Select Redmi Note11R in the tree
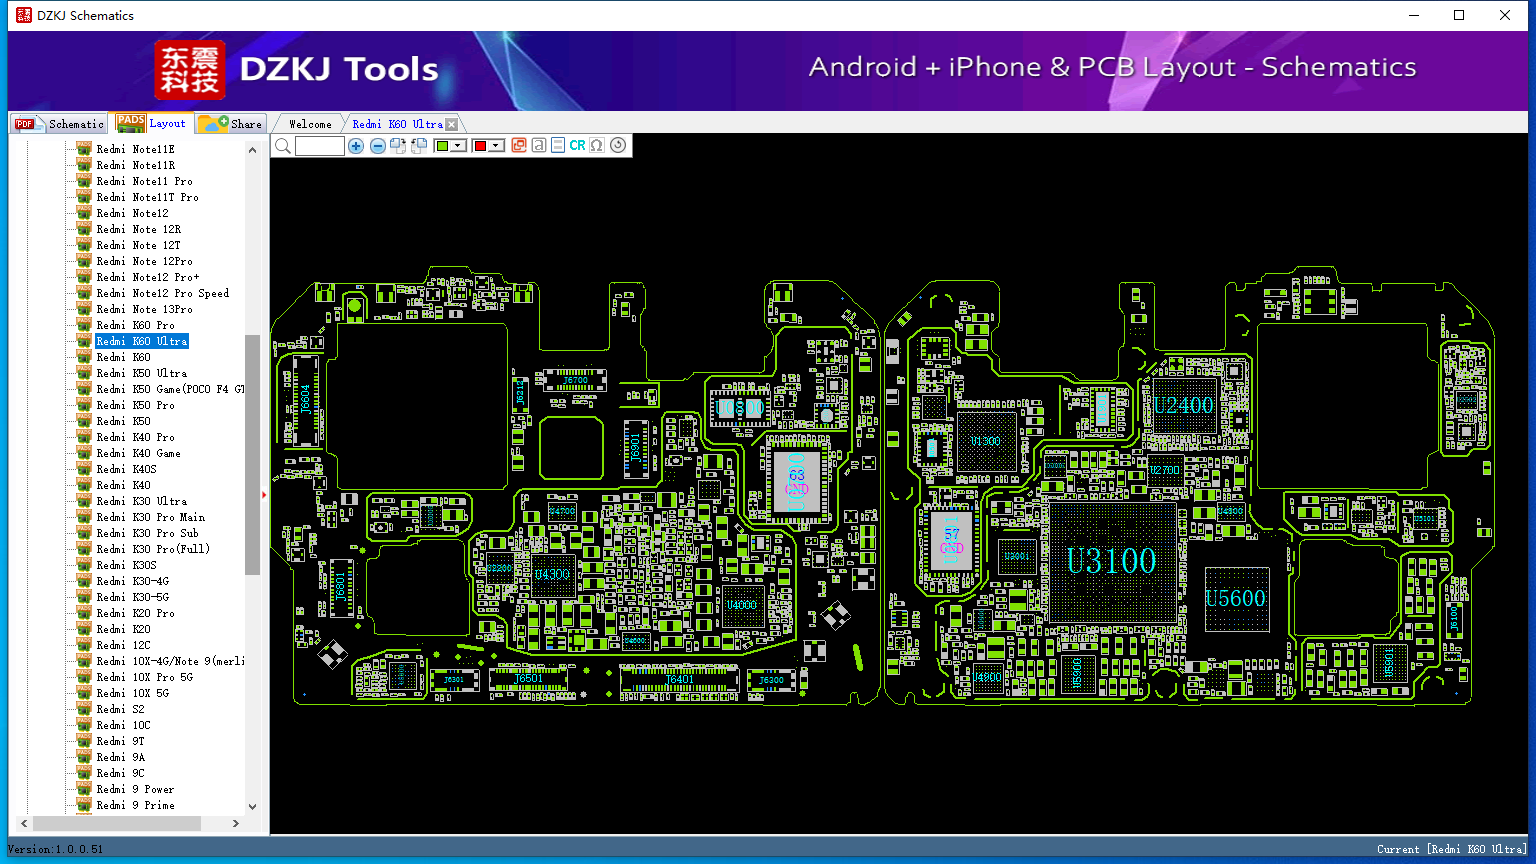The image size is (1536, 864). [135, 165]
